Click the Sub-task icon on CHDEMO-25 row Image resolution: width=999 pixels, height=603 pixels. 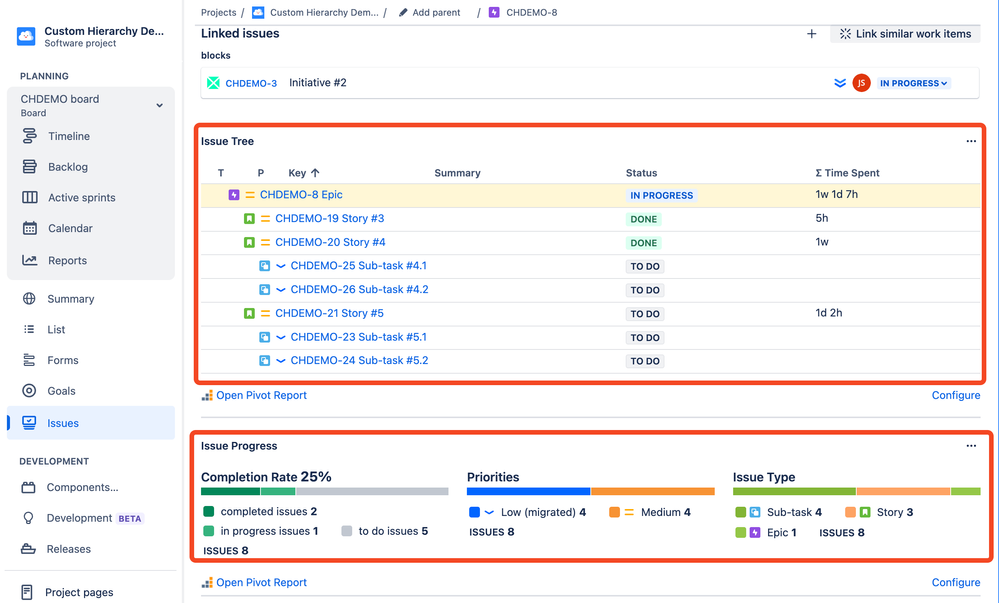(264, 266)
